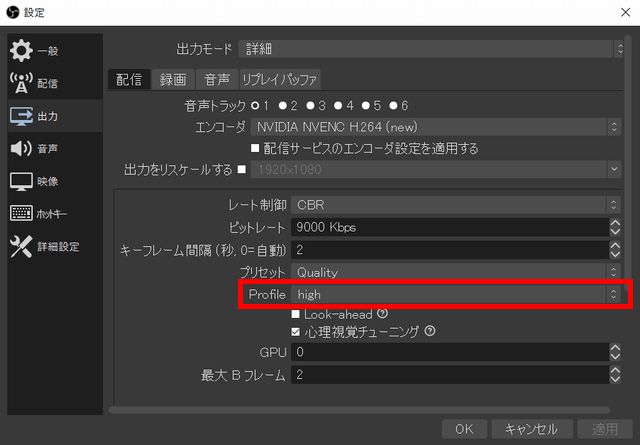Select the ホットキー label in the sidebar
This screenshot has width=640, height=445.
coord(52,214)
